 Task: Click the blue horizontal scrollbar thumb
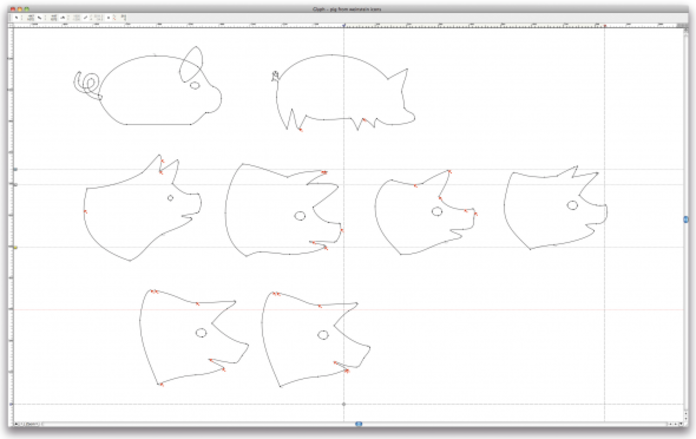[x=359, y=424]
